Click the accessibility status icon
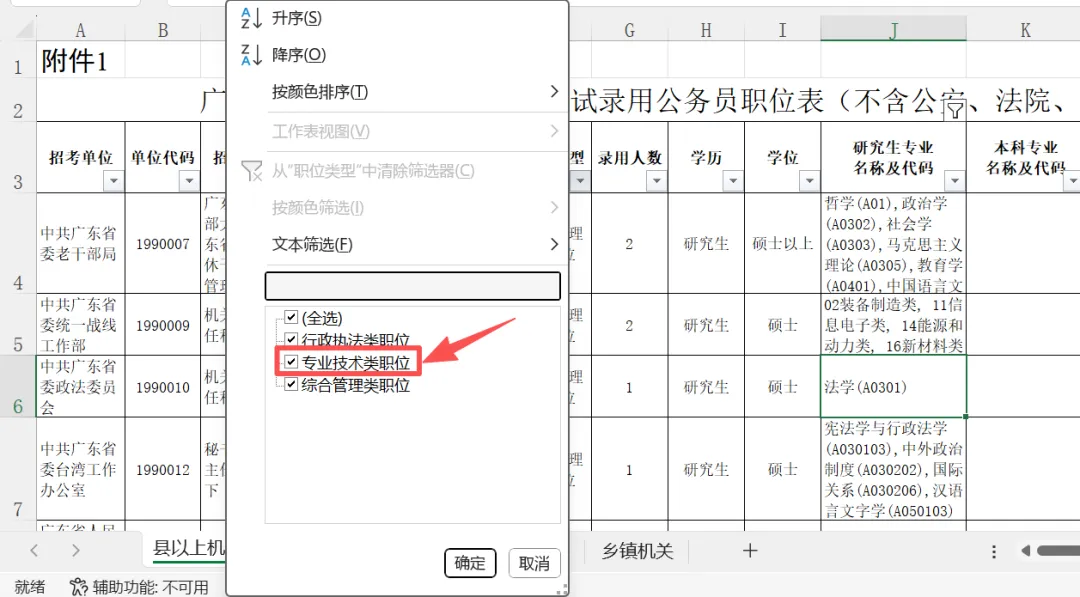 coord(79,587)
